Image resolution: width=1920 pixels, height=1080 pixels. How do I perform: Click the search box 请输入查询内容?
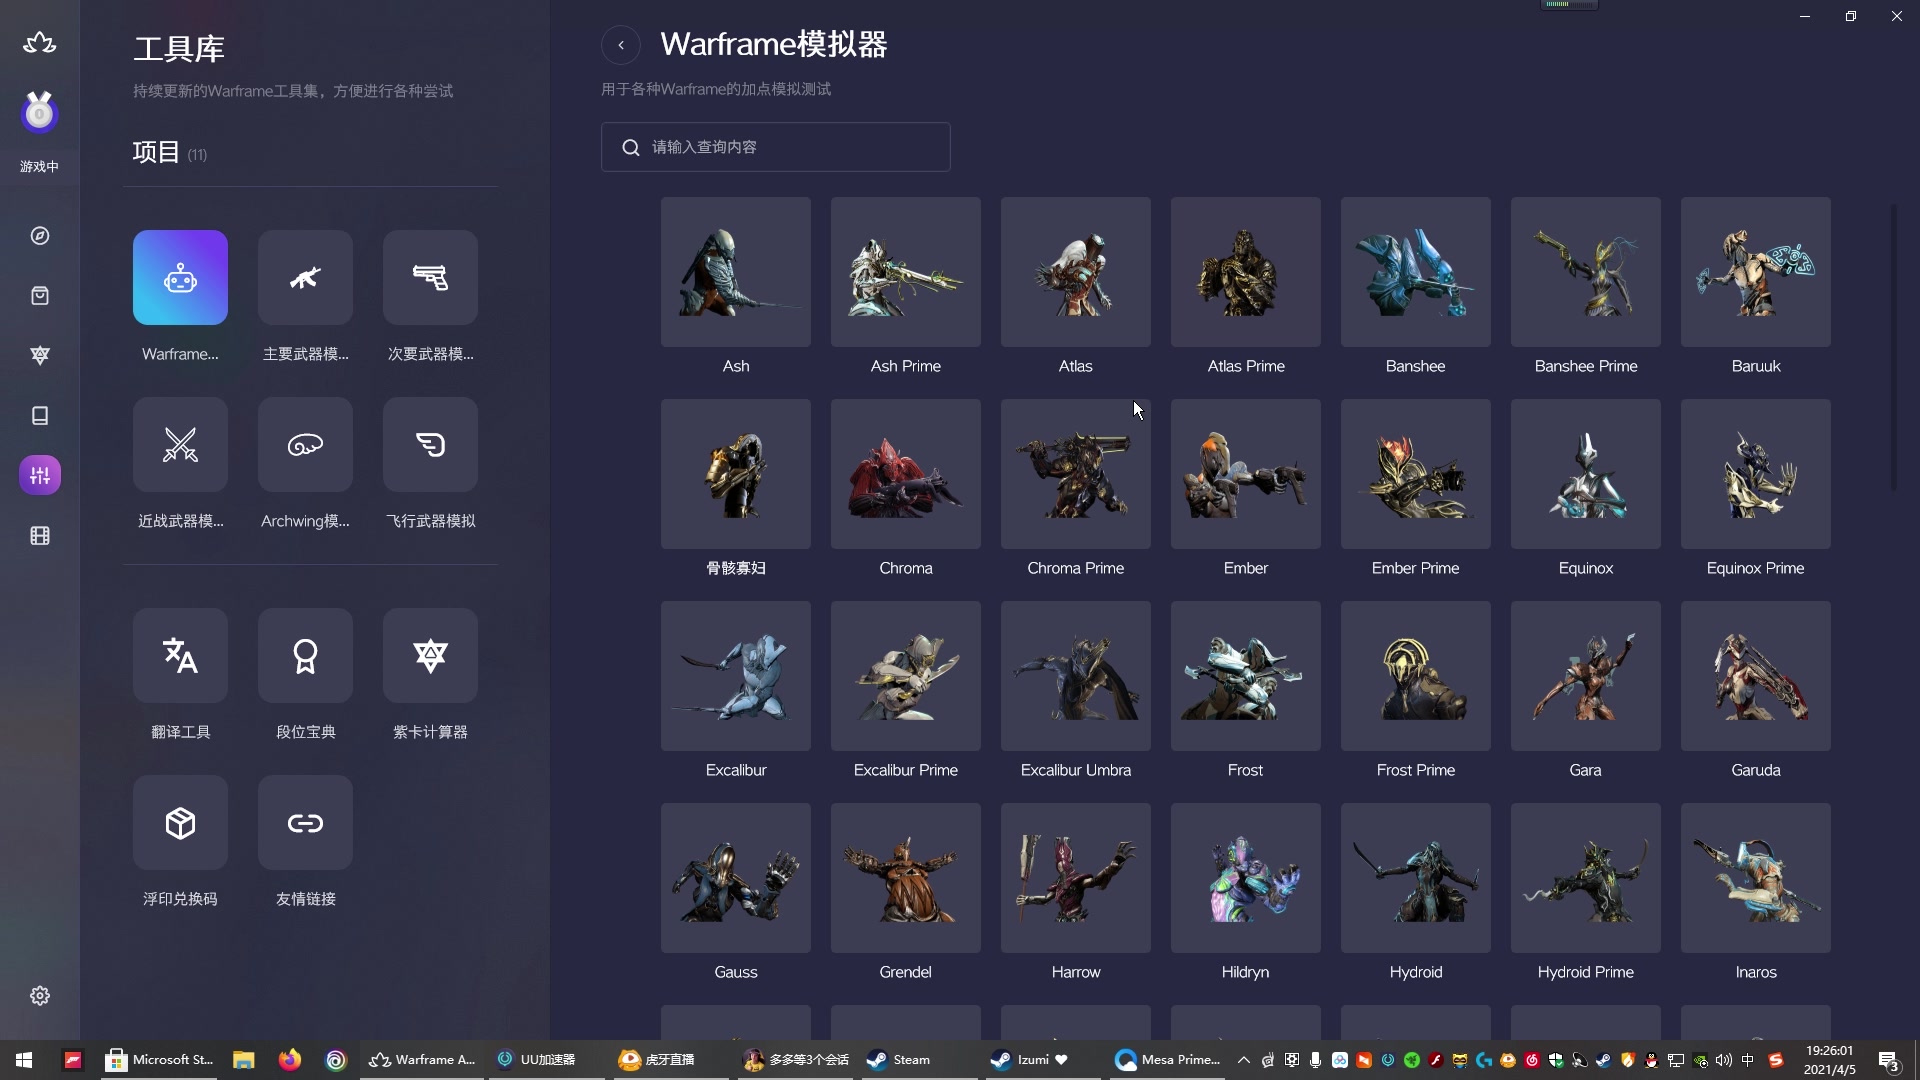pos(776,147)
